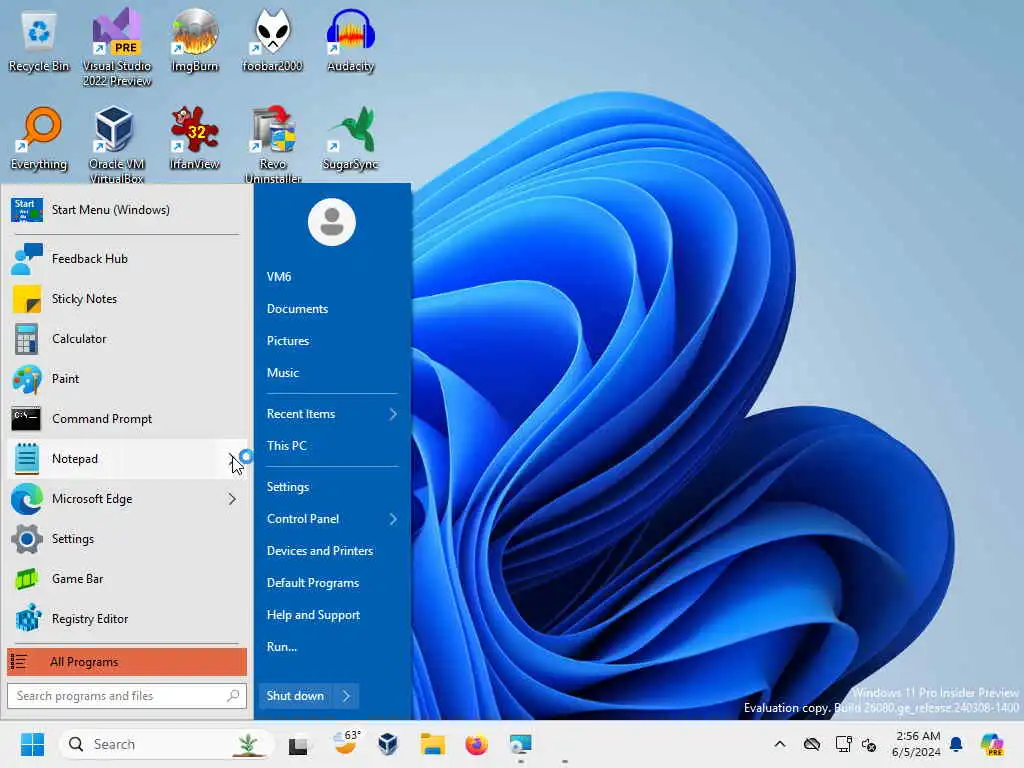Click Shut down button
Screen dimensions: 1024x768
click(295, 696)
